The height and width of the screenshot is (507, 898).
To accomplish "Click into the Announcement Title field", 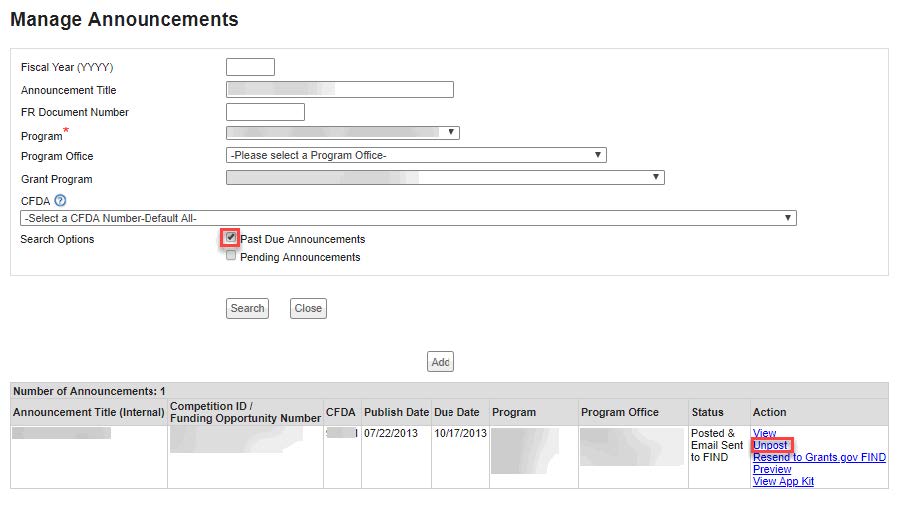I will tap(340, 90).
